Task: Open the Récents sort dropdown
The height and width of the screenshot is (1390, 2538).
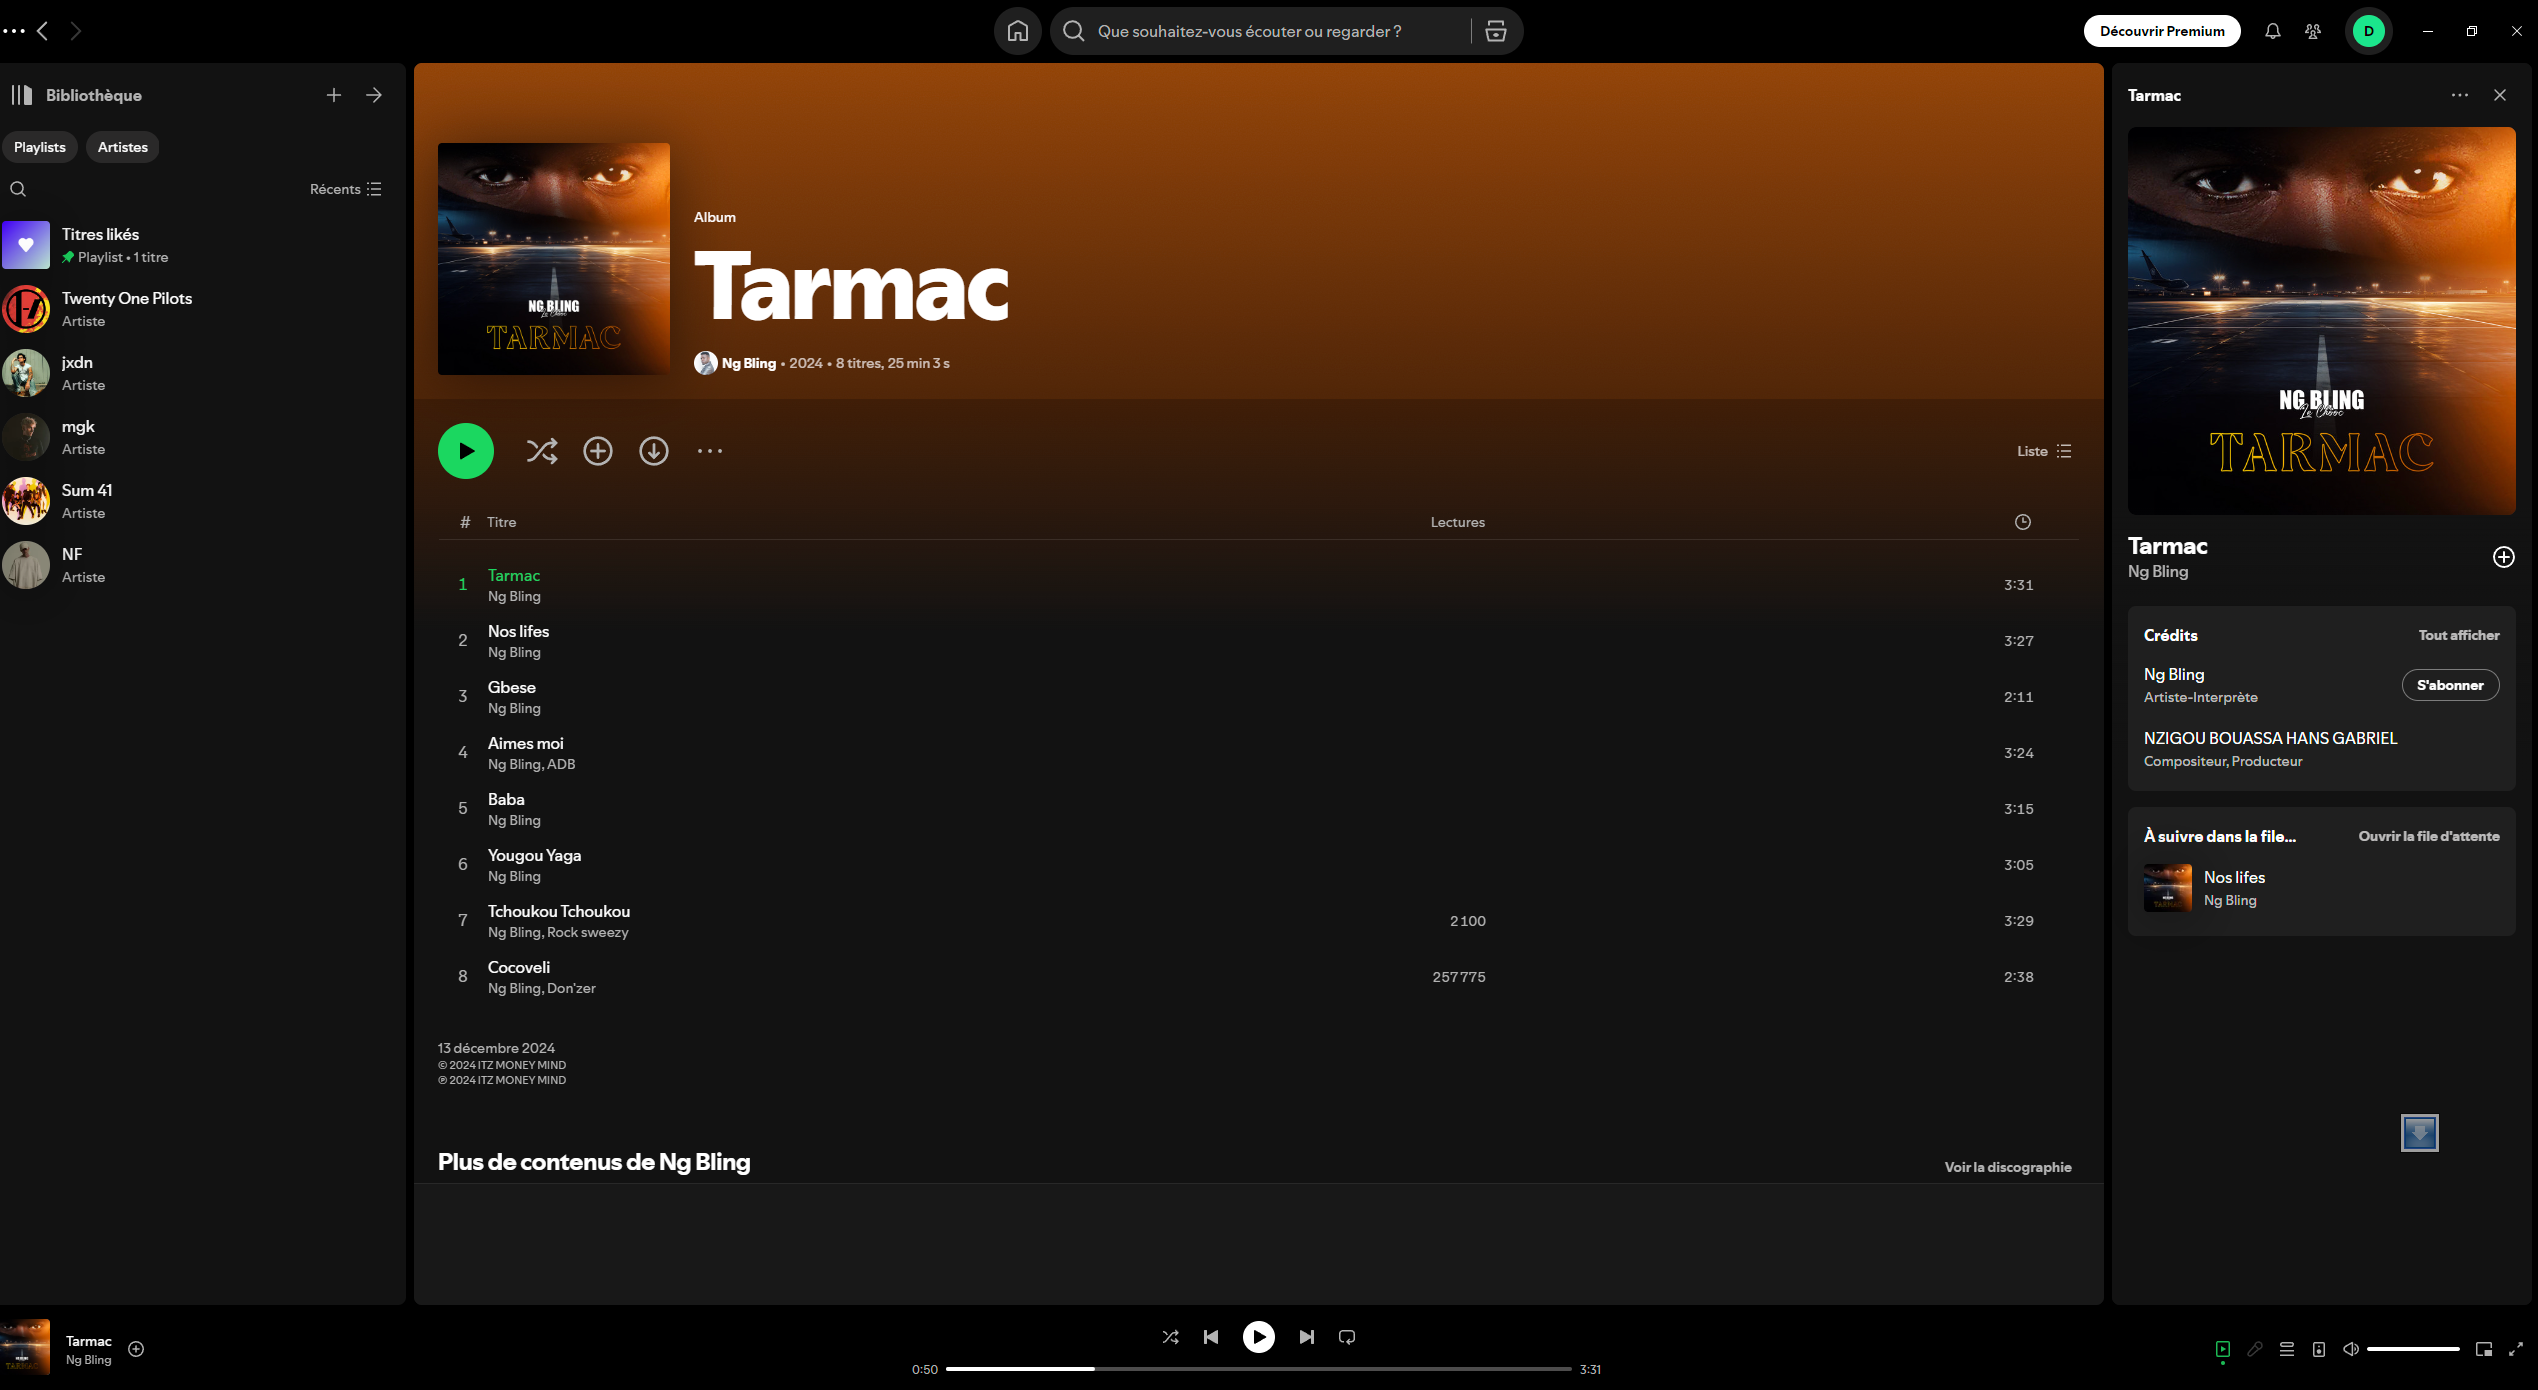Action: (345, 189)
